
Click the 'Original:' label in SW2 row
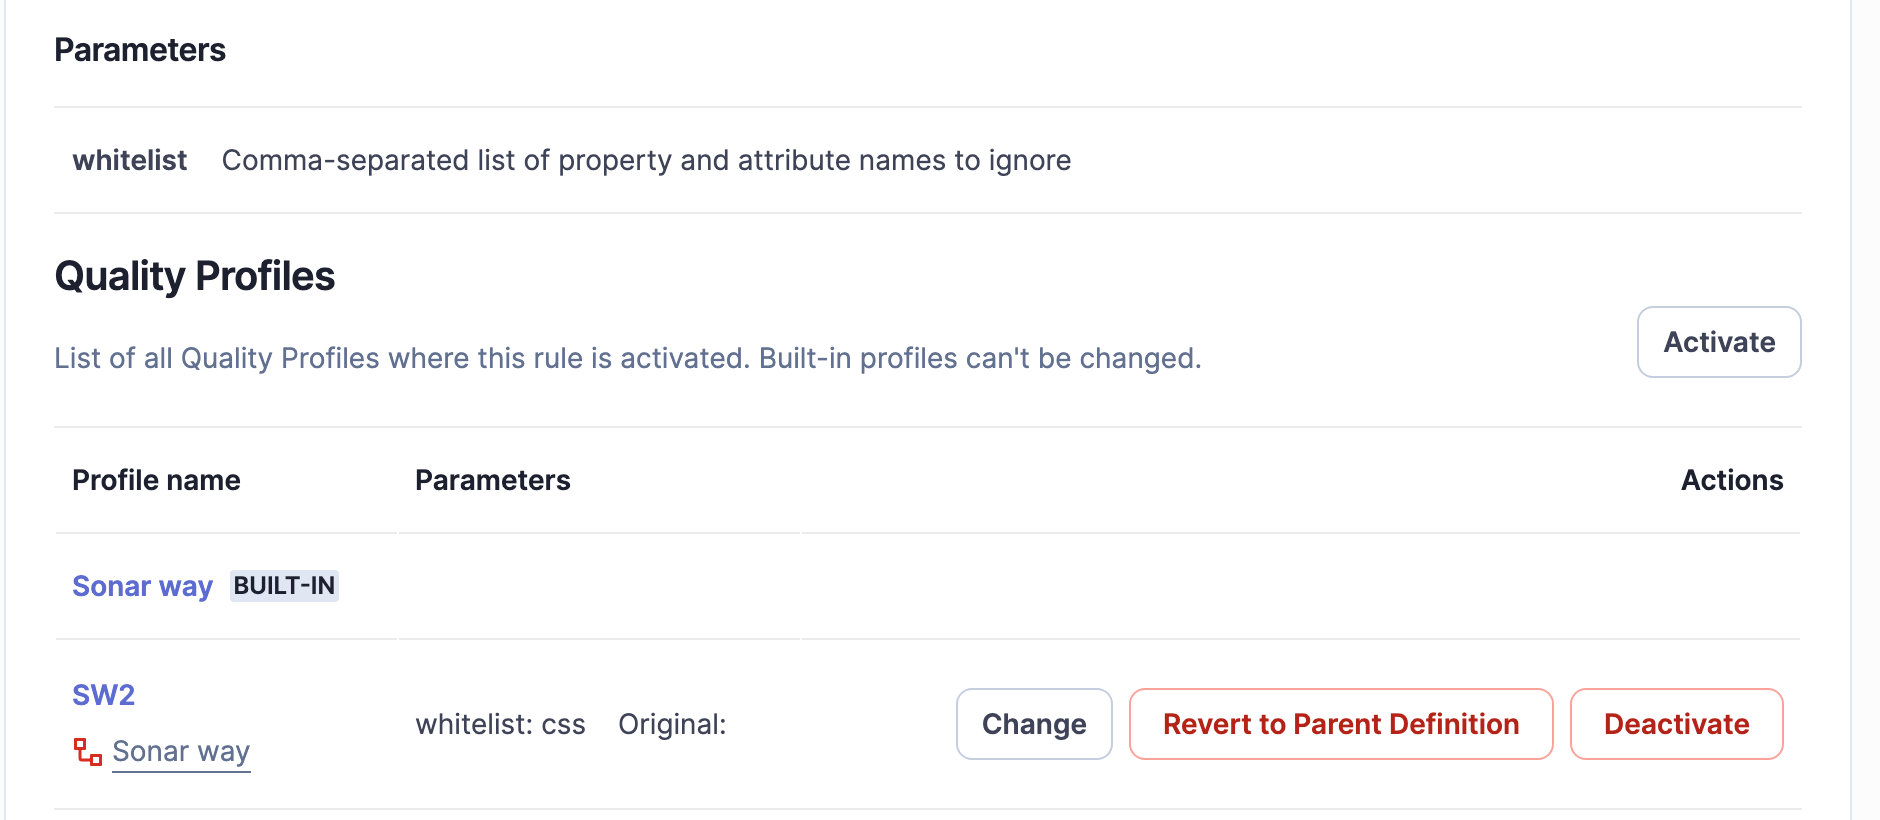672,724
